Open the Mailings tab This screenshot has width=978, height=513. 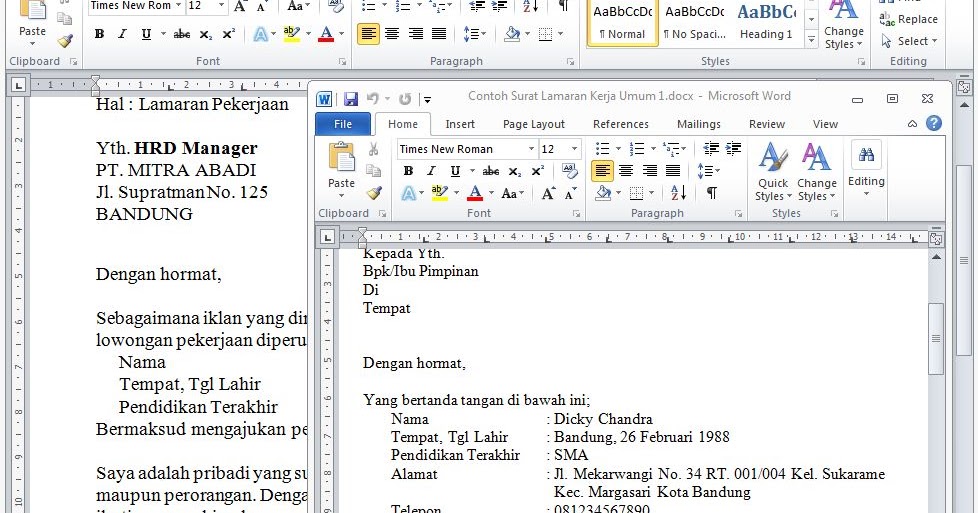699,124
